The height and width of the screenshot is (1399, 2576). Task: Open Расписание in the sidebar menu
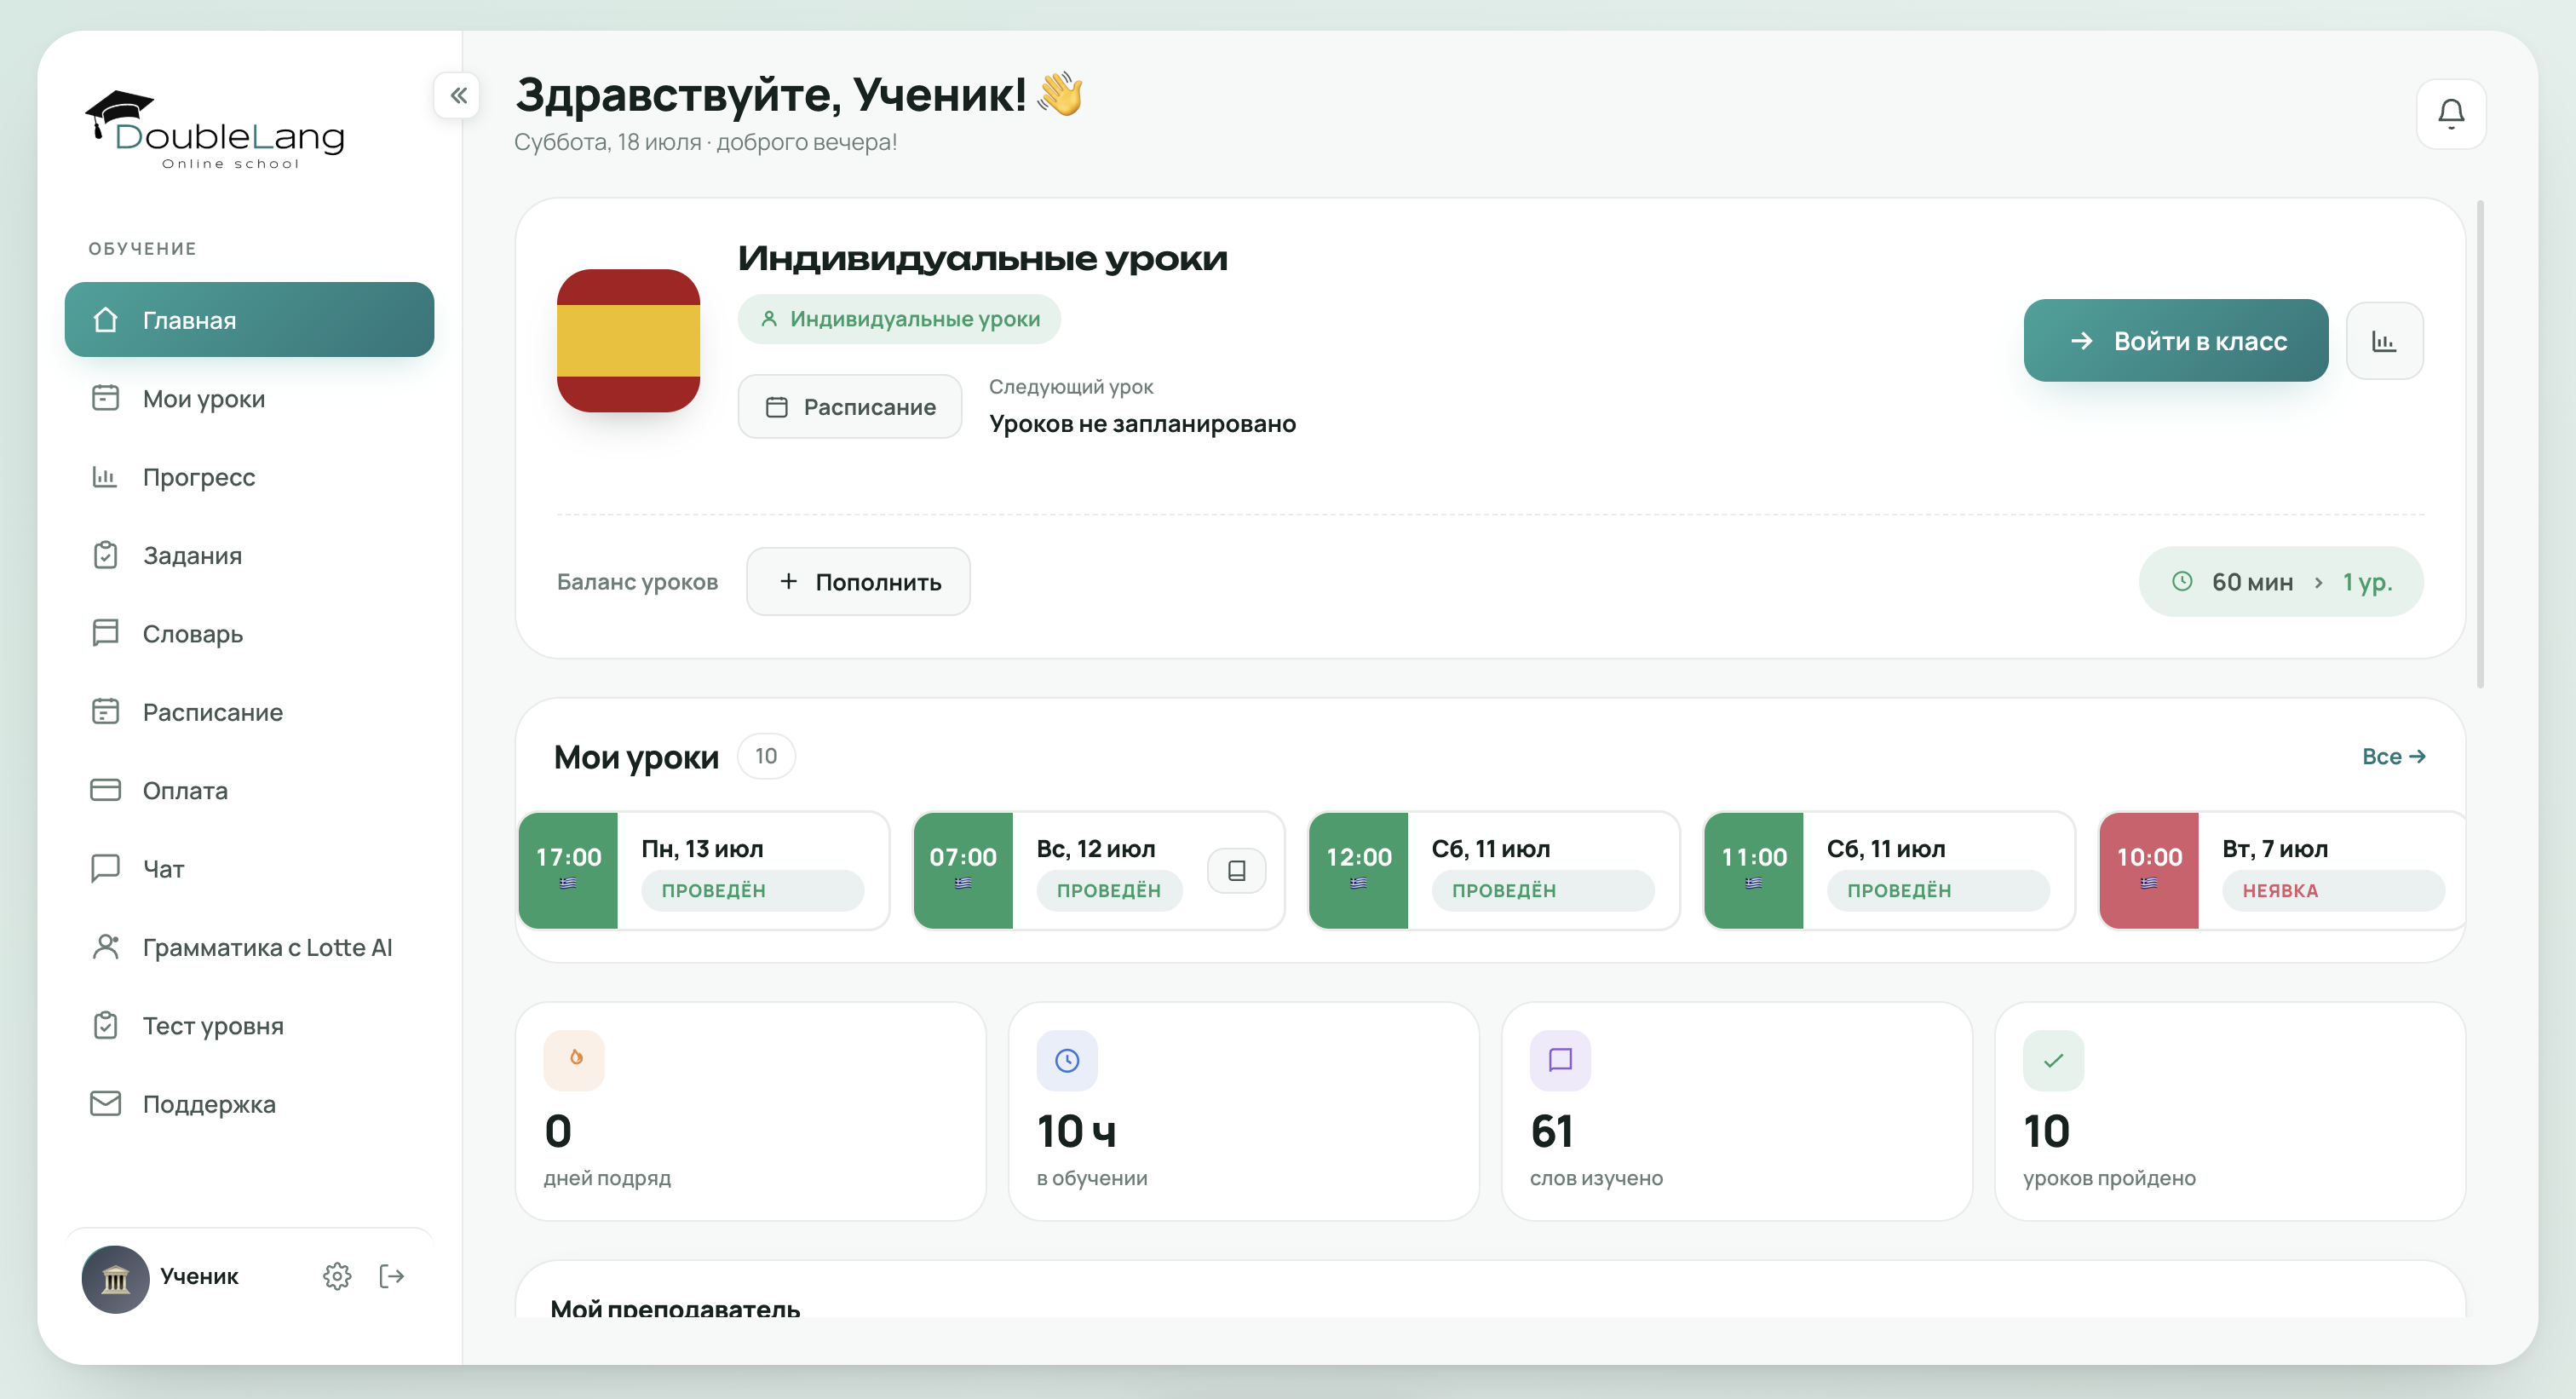(x=249, y=712)
